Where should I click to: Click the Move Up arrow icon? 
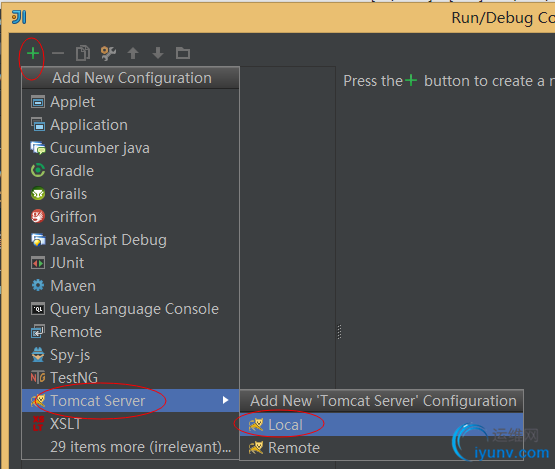(x=133, y=53)
